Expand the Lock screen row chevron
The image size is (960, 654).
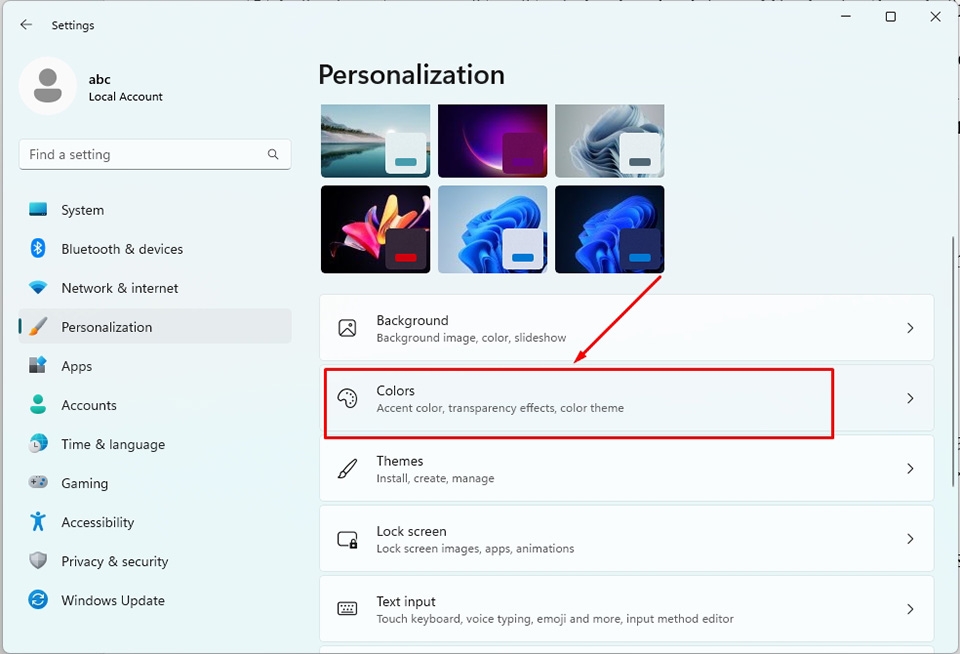(910, 538)
